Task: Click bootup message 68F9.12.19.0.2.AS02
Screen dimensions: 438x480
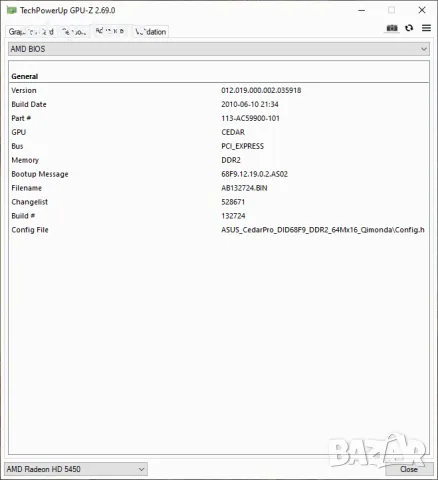Action: tap(254, 174)
